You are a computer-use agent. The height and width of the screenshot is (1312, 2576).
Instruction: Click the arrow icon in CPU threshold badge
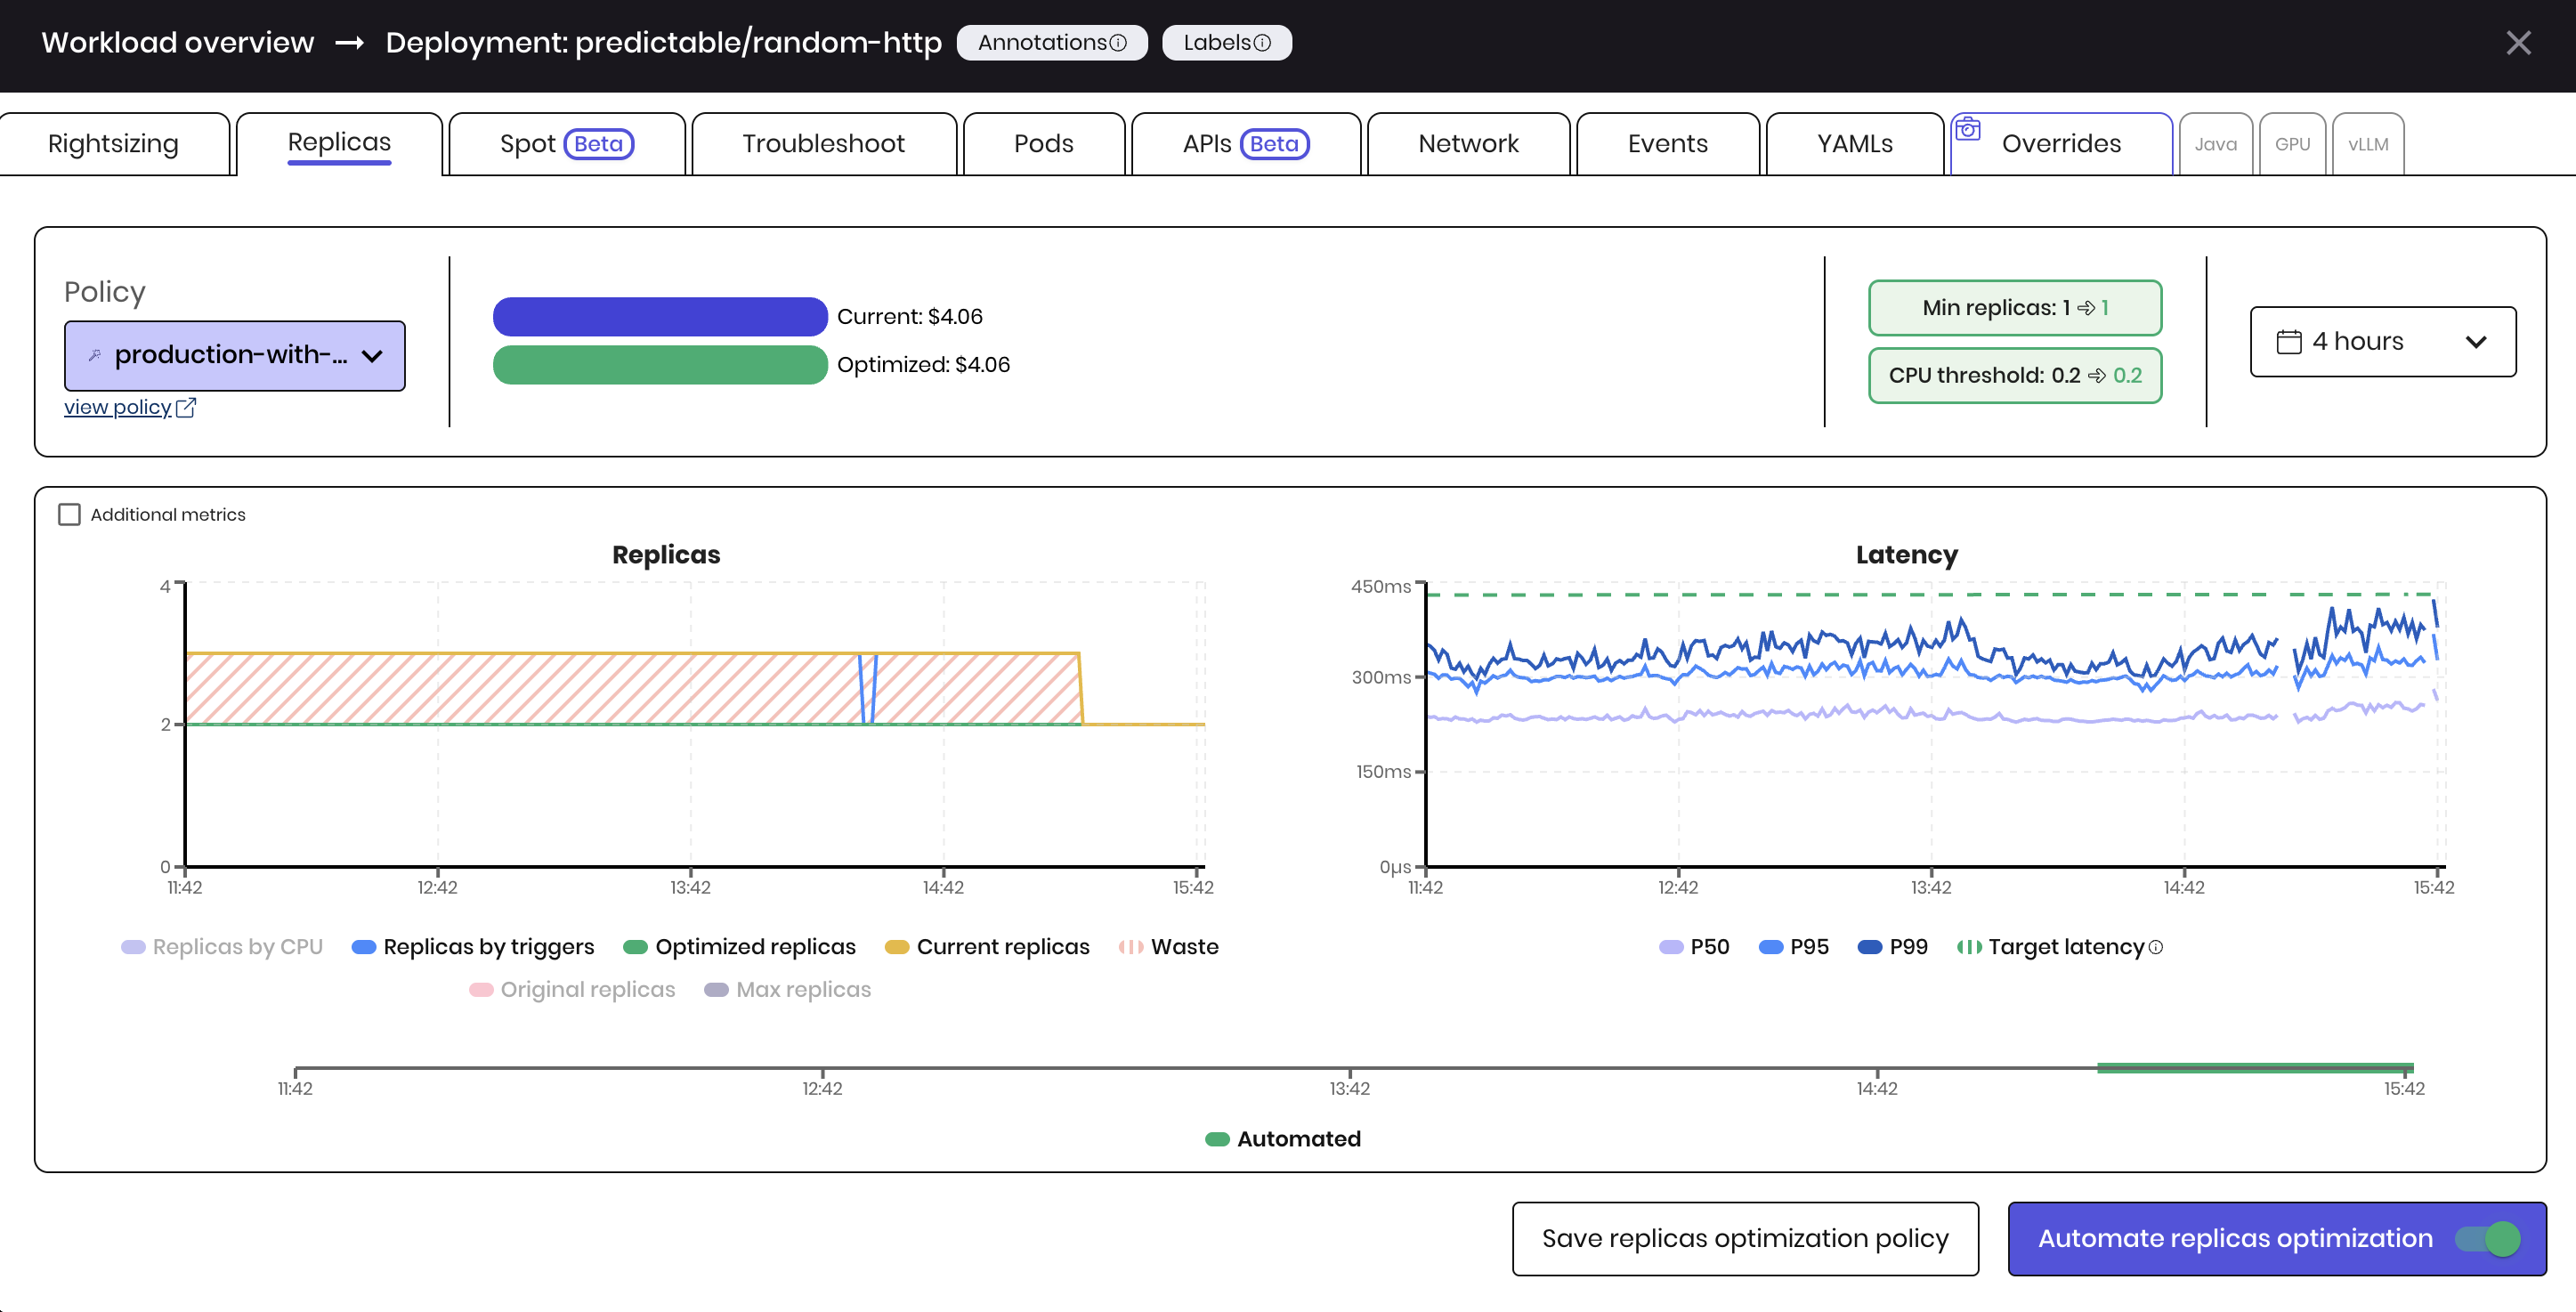point(2097,375)
